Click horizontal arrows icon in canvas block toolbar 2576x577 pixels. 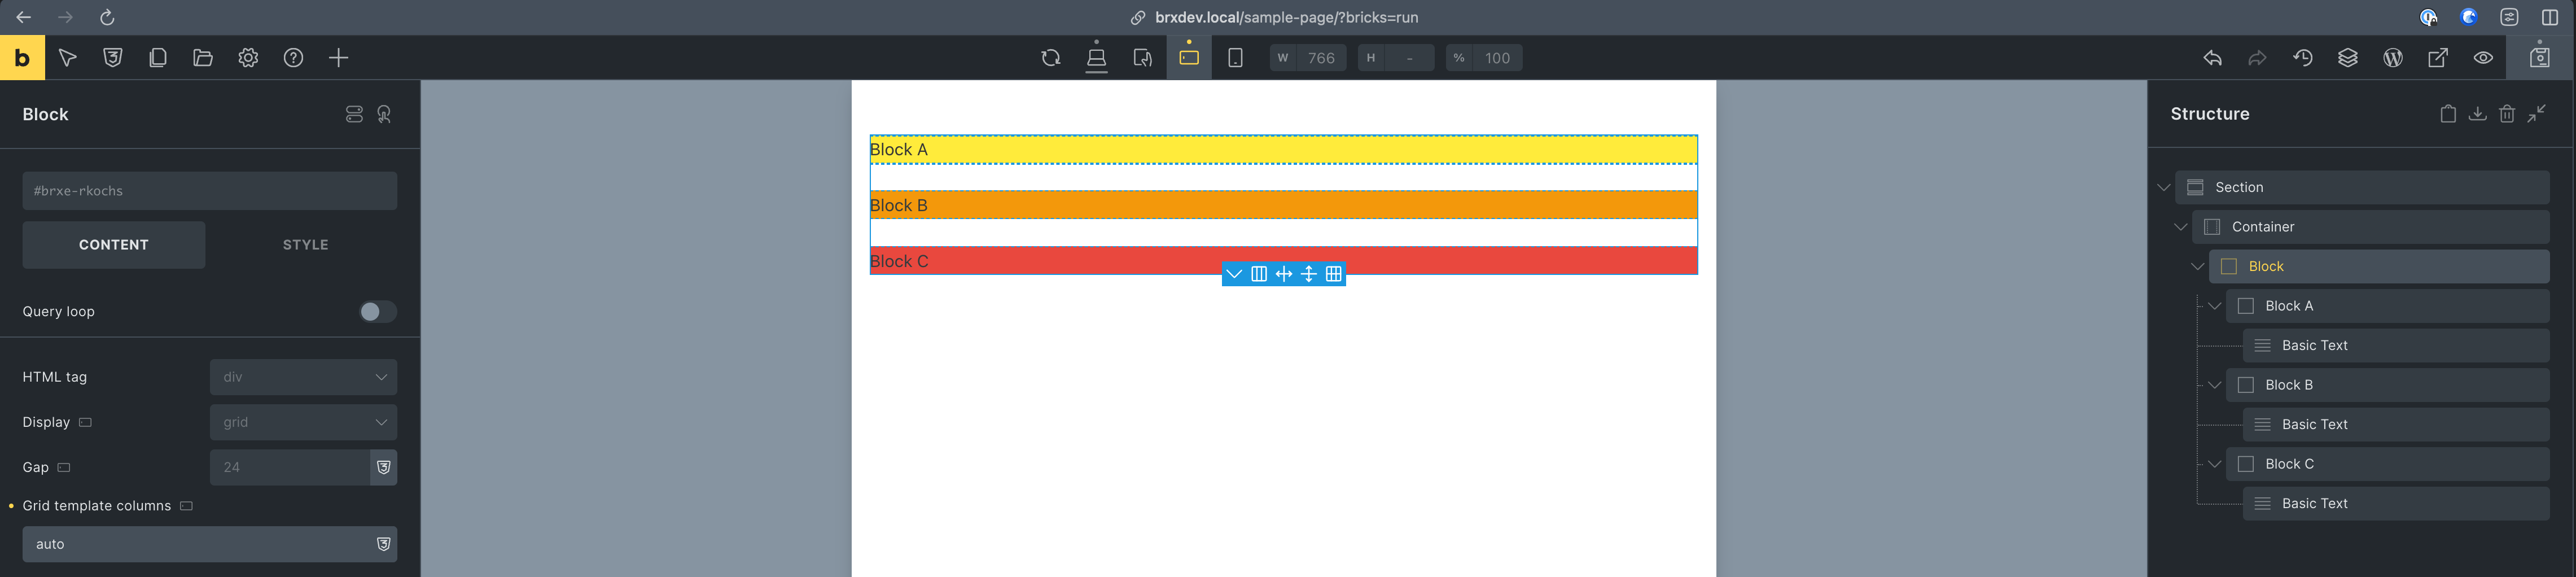1284,274
